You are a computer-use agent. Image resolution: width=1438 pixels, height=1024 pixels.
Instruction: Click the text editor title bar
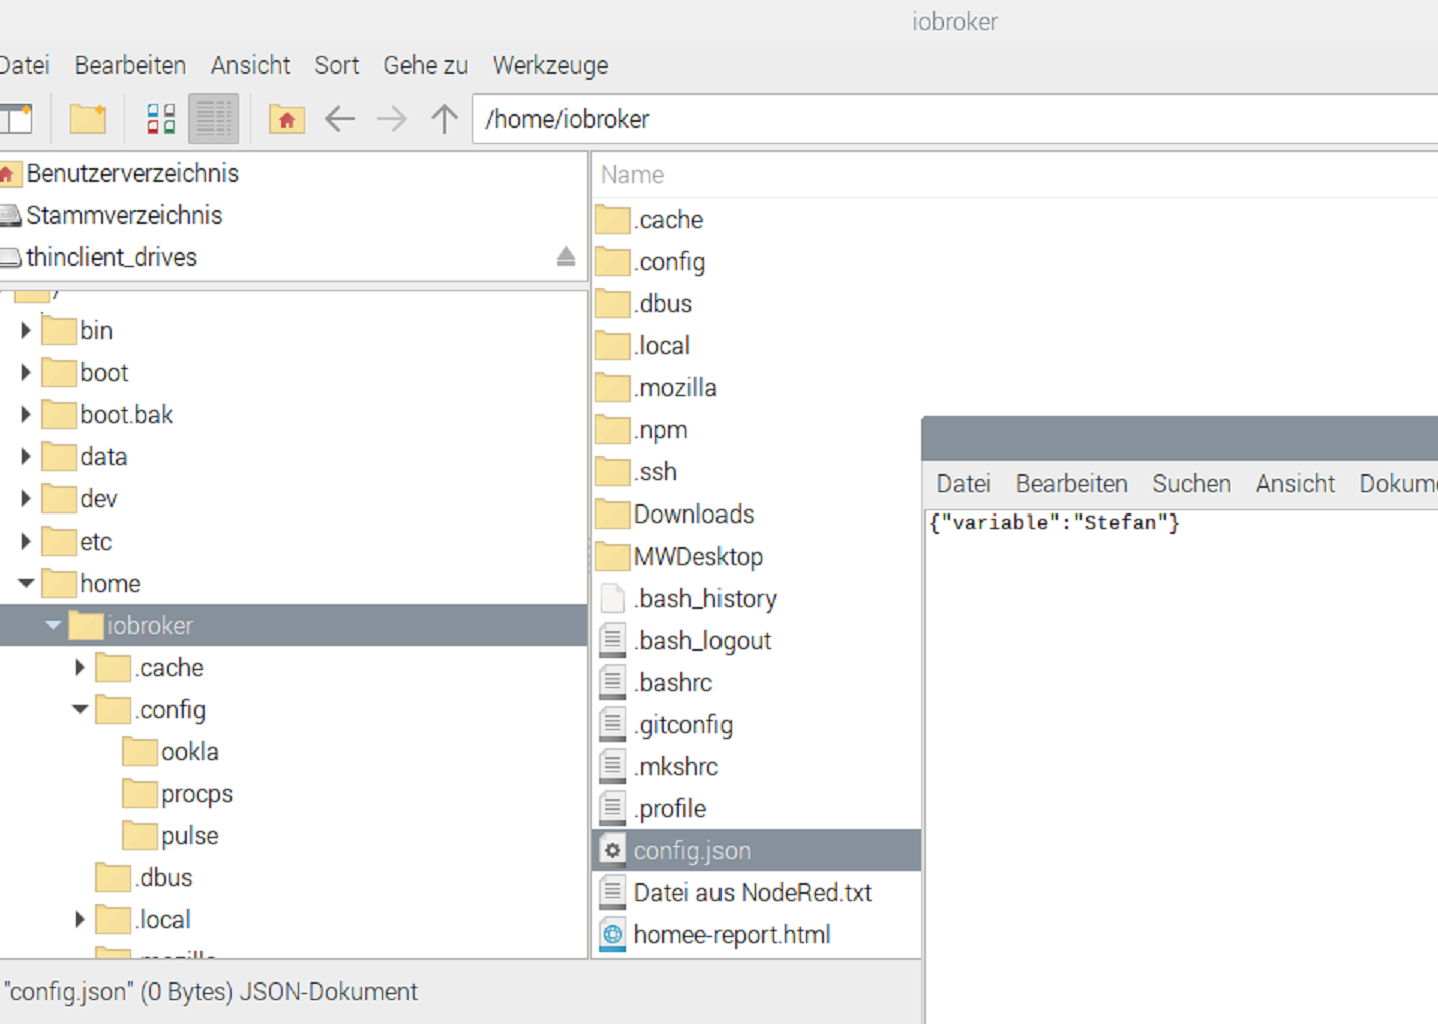pos(1180,438)
